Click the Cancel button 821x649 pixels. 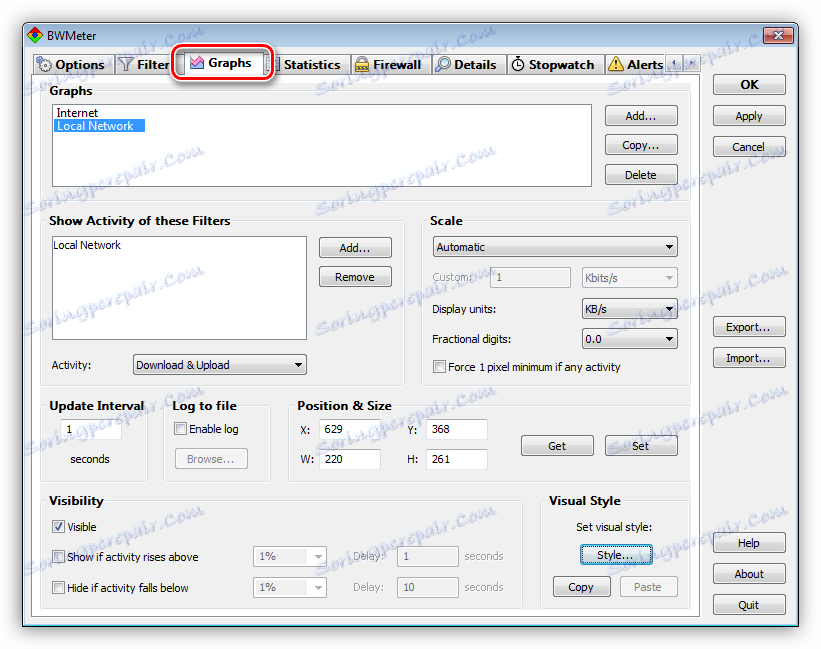[x=749, y=147]
